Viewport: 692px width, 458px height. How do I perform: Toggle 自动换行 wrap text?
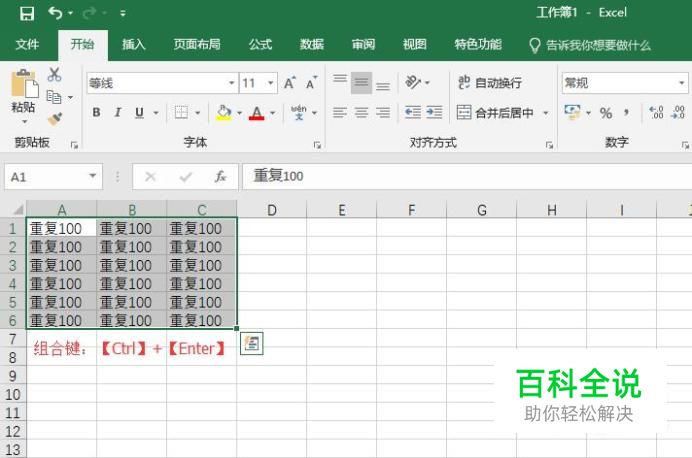click(x=490, y=83)
